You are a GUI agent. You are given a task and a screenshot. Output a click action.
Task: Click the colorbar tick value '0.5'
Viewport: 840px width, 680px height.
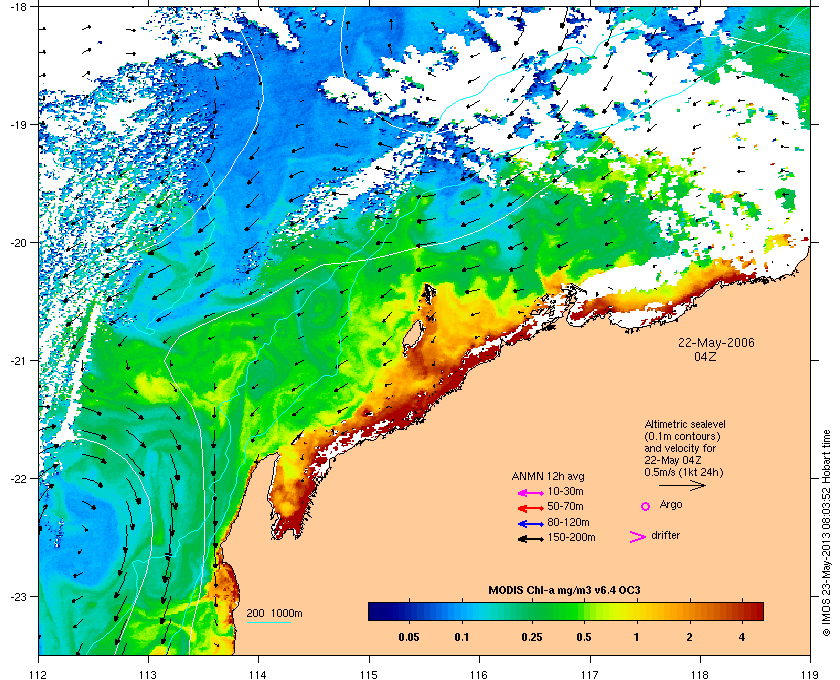pyautogui.click(x=584, y=638)
